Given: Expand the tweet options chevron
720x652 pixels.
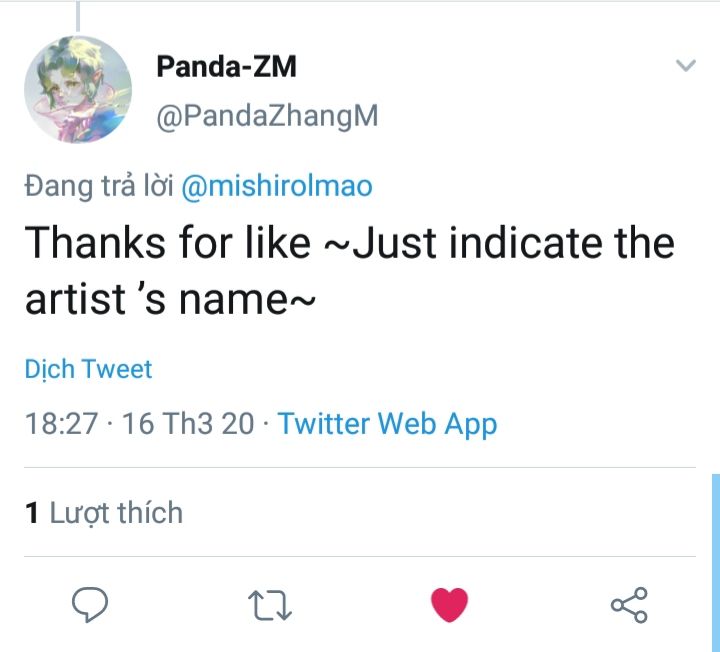Looking at the screenshot, I should point(685,67).
